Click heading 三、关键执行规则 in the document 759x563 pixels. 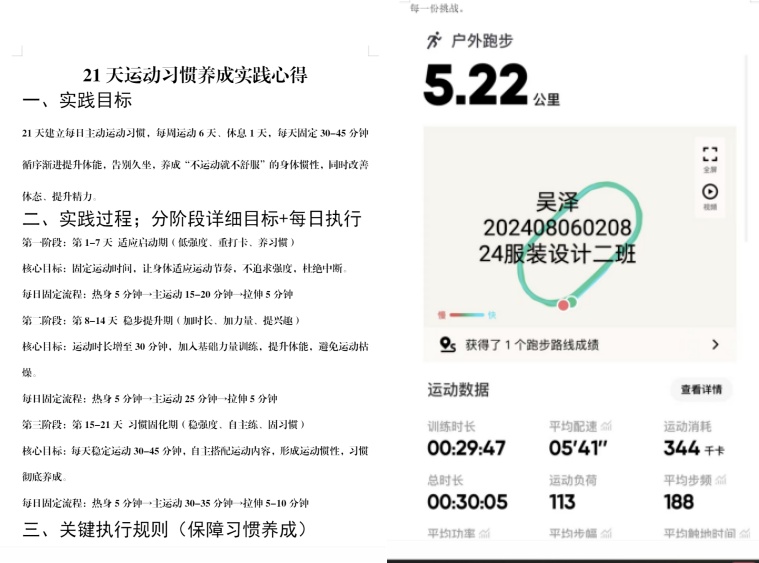[x=165, y=529]
